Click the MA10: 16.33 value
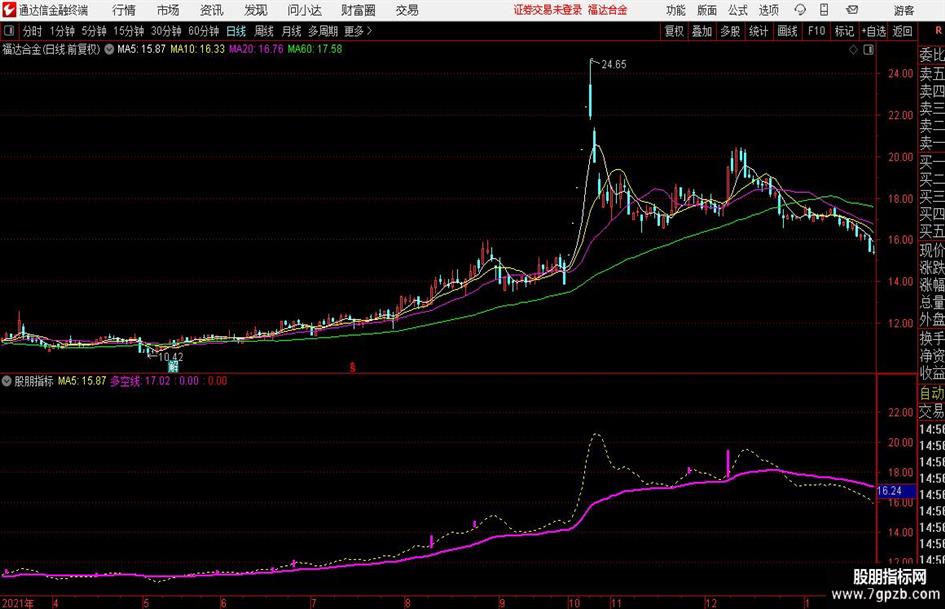 click(197, 49)
